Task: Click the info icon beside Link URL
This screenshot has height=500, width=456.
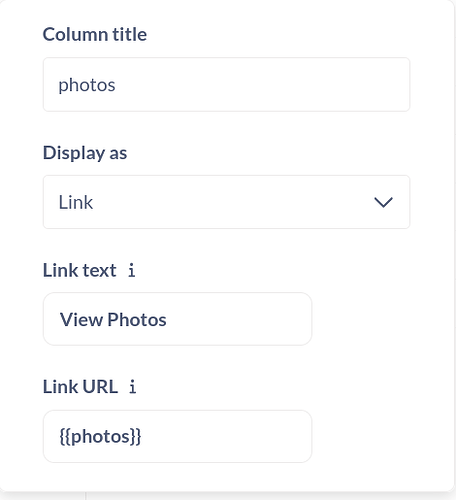Action: [133, 387]
